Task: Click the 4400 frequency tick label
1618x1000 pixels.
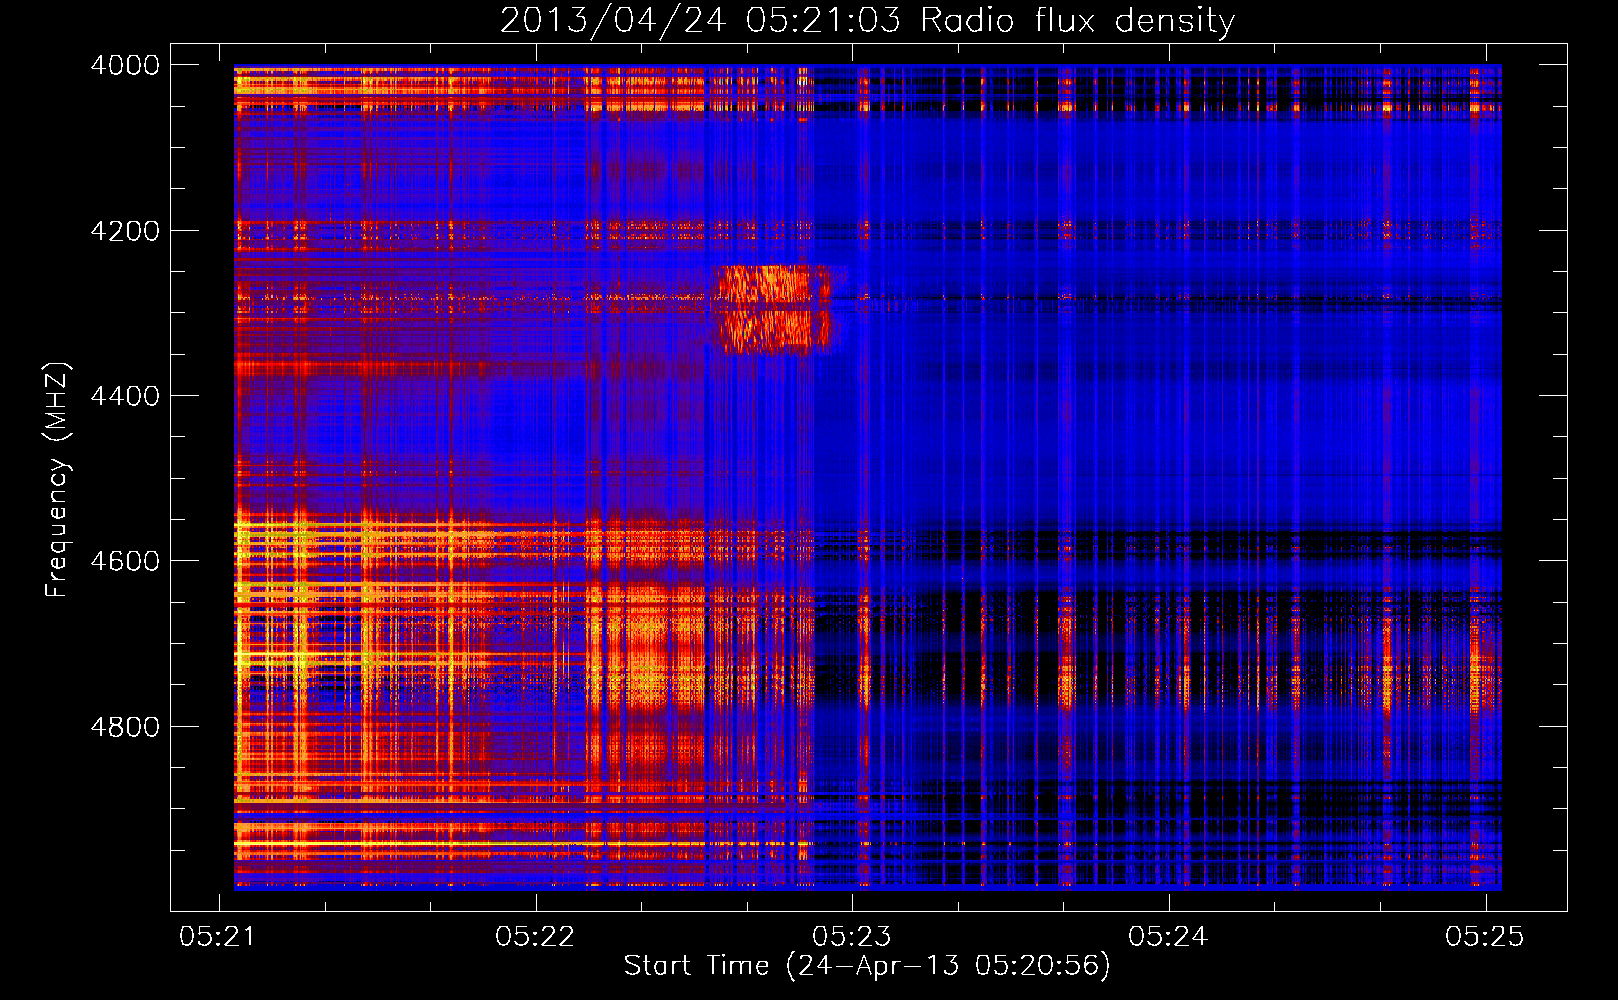Action: tap(125, 396)
